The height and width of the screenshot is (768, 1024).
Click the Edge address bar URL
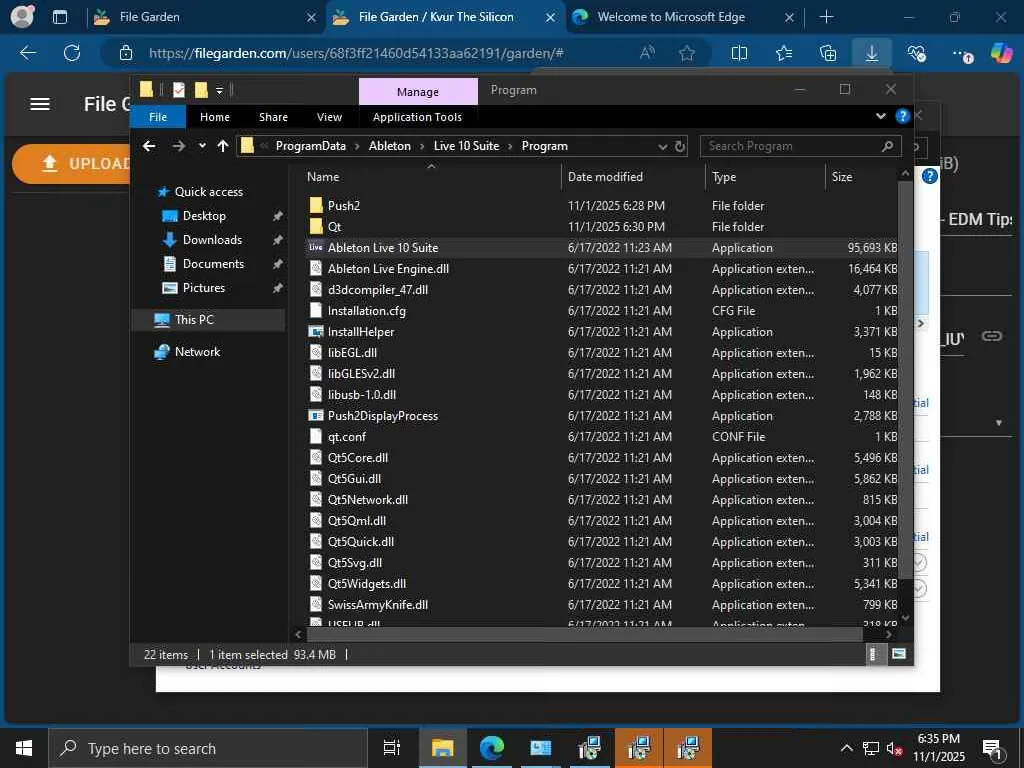click(x=356, y=53)
